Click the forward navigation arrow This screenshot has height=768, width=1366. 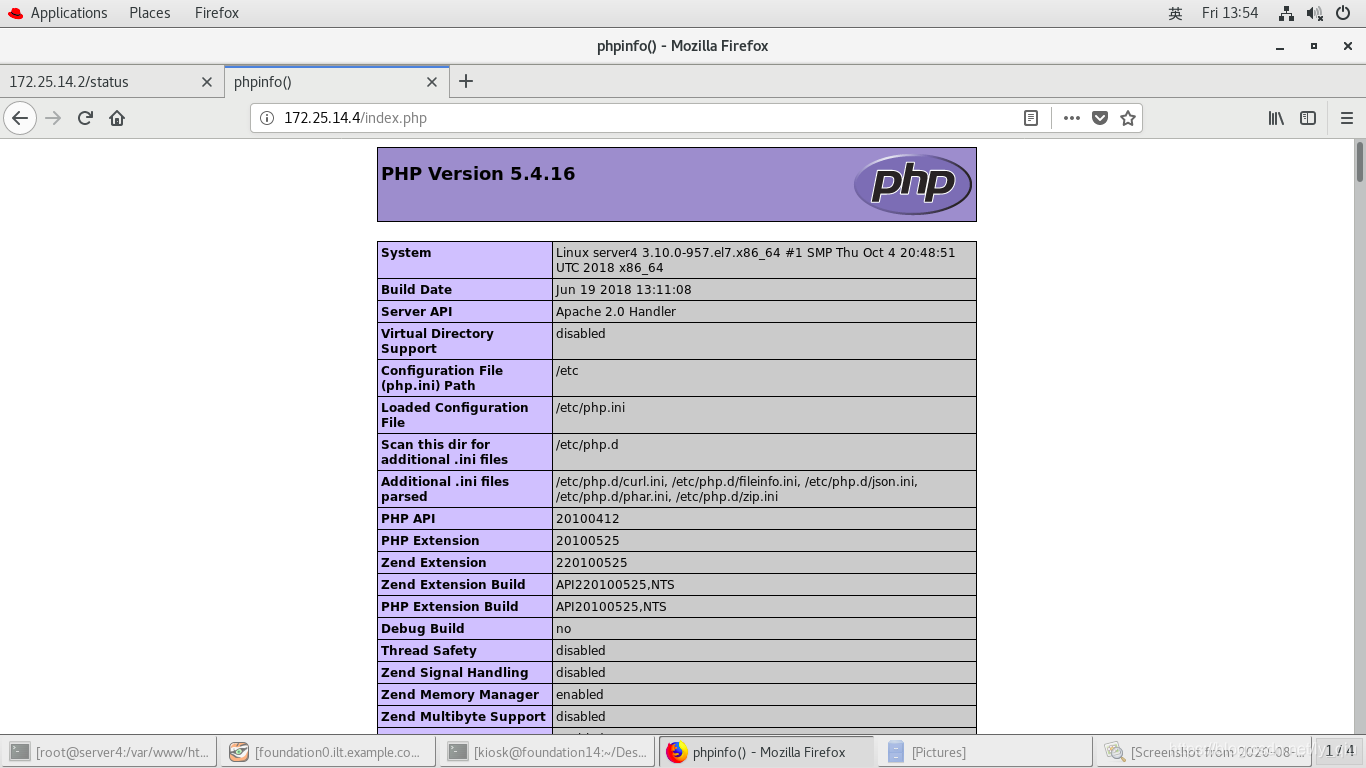53,118
